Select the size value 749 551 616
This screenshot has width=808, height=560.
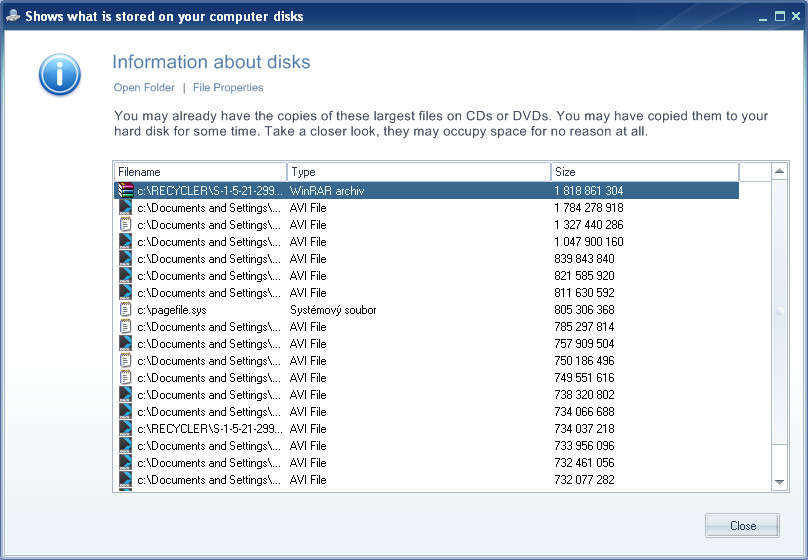click(x=584, y=378)
